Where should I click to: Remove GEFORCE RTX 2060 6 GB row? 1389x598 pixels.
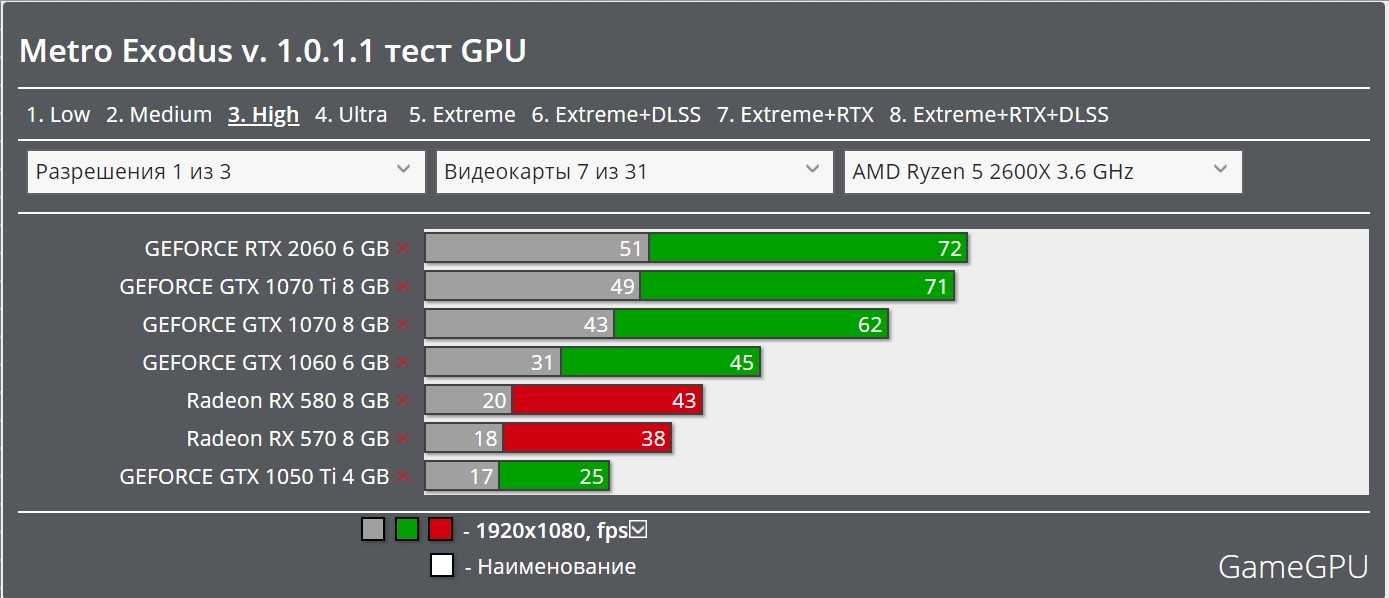tap(402, 249)
